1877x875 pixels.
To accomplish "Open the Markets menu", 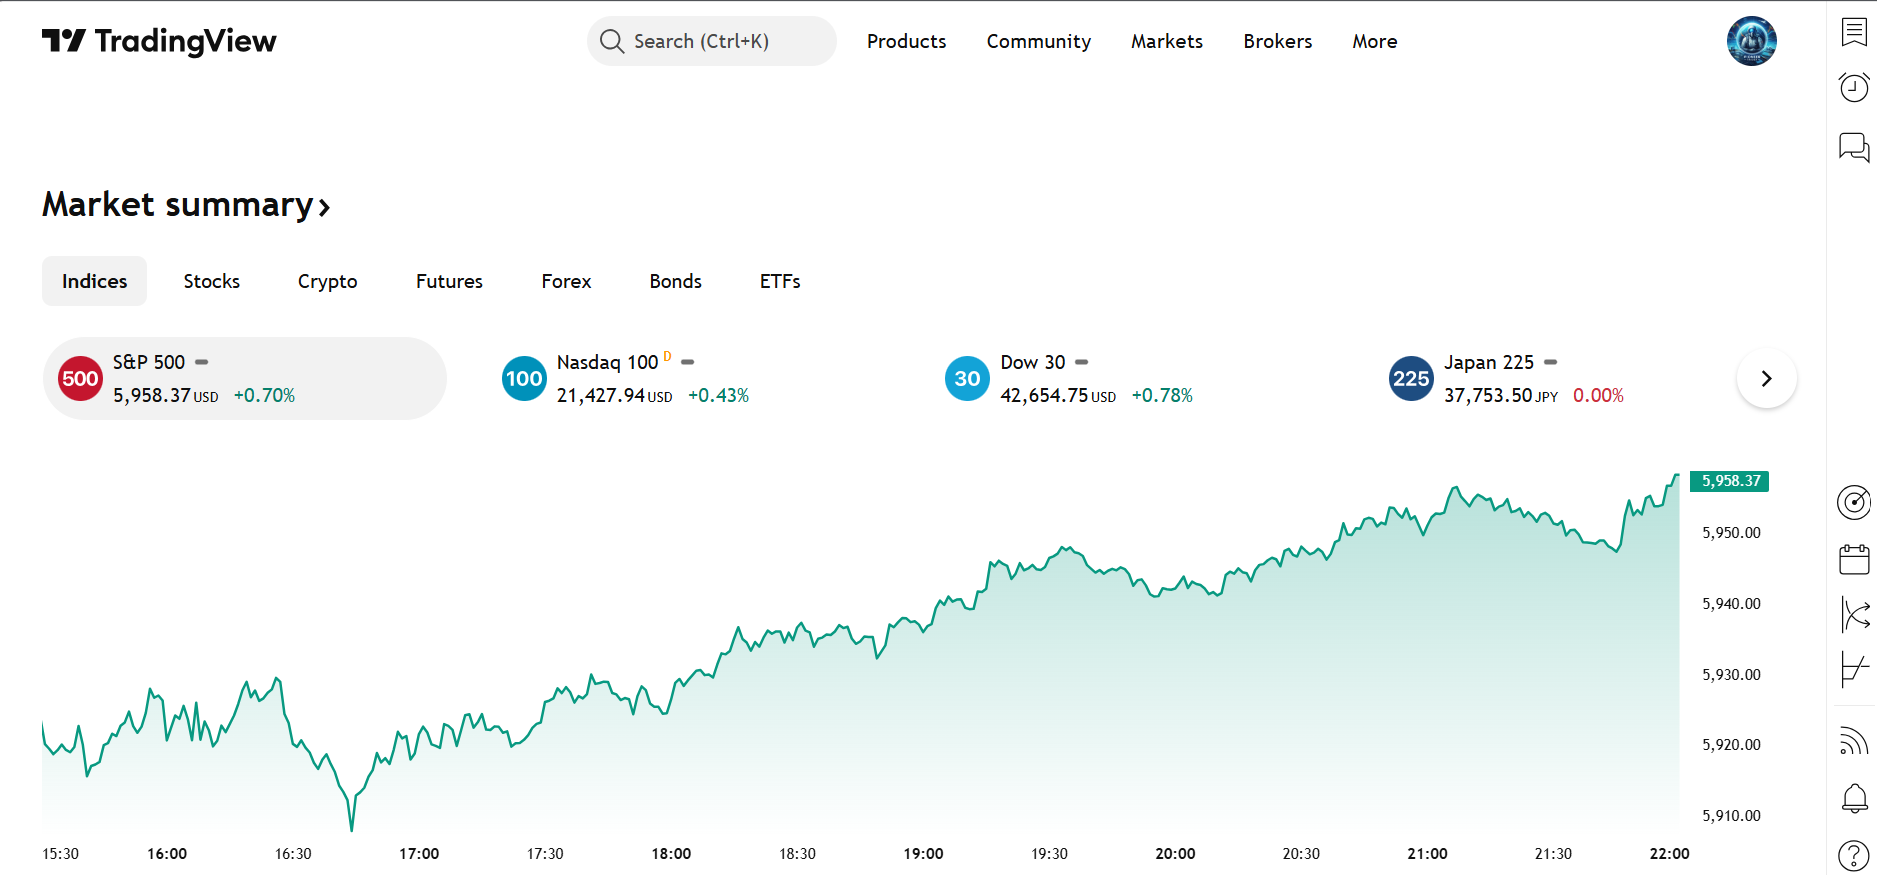I will [x=1167, y=41].
